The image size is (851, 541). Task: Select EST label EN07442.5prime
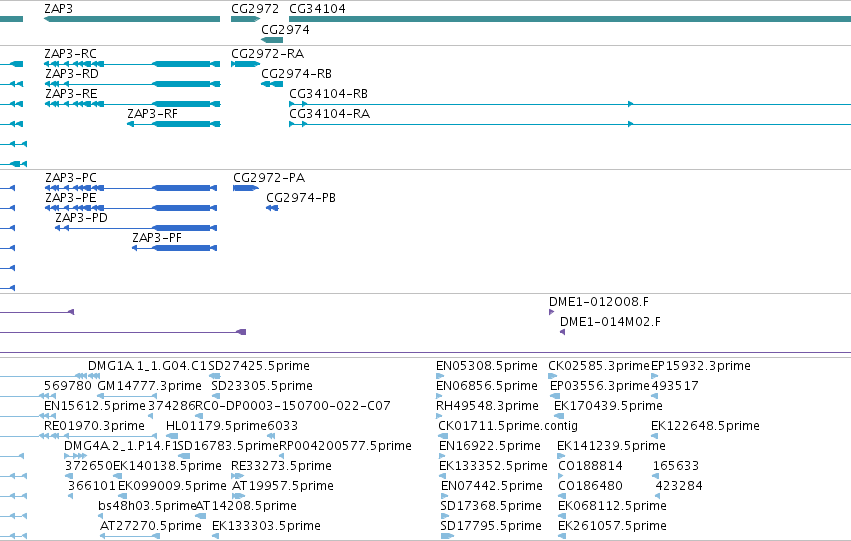(x=492, y=486)
